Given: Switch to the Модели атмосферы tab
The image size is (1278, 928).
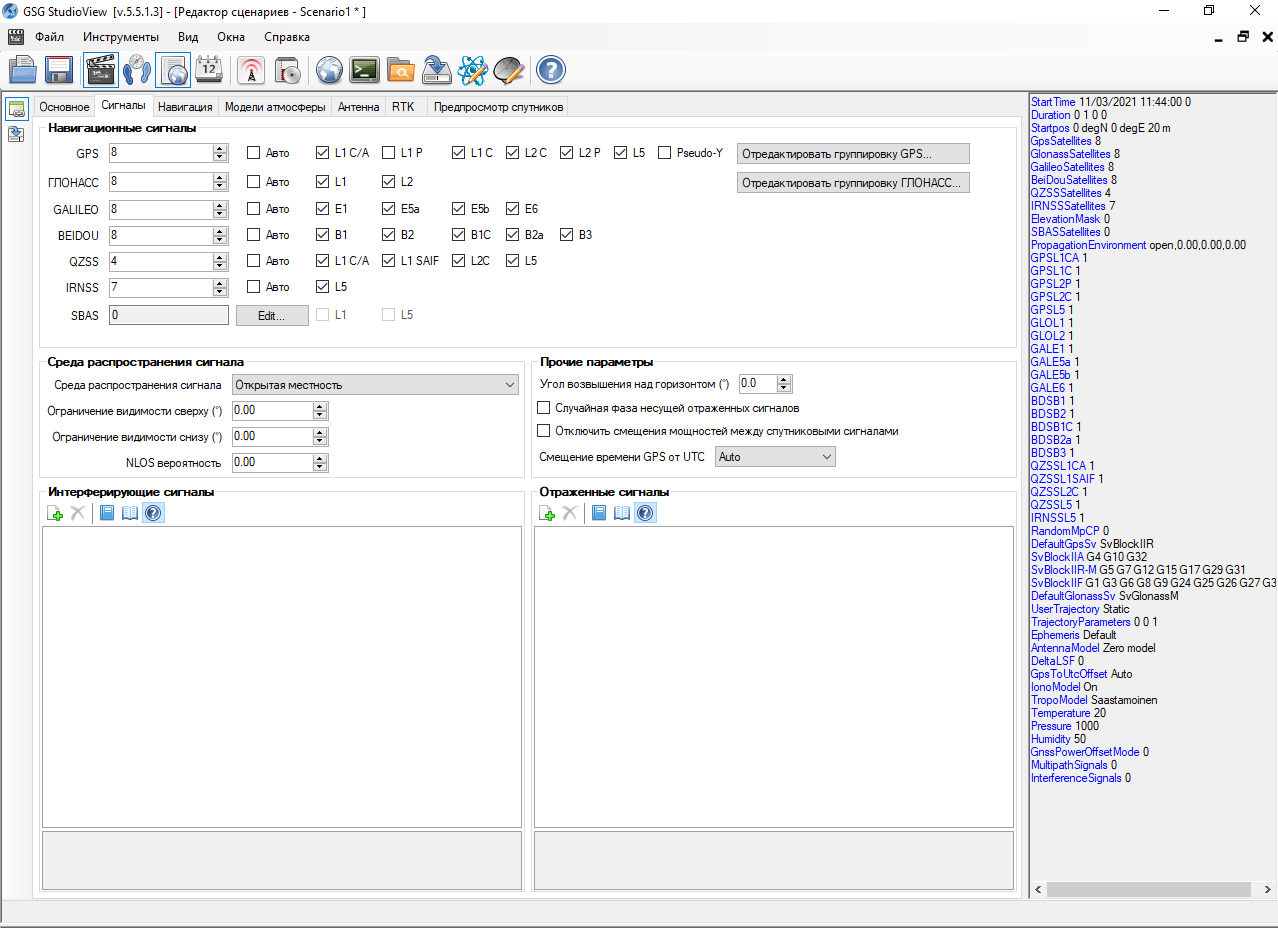Looking at the screenshot, I should click(x=274, y=107).
